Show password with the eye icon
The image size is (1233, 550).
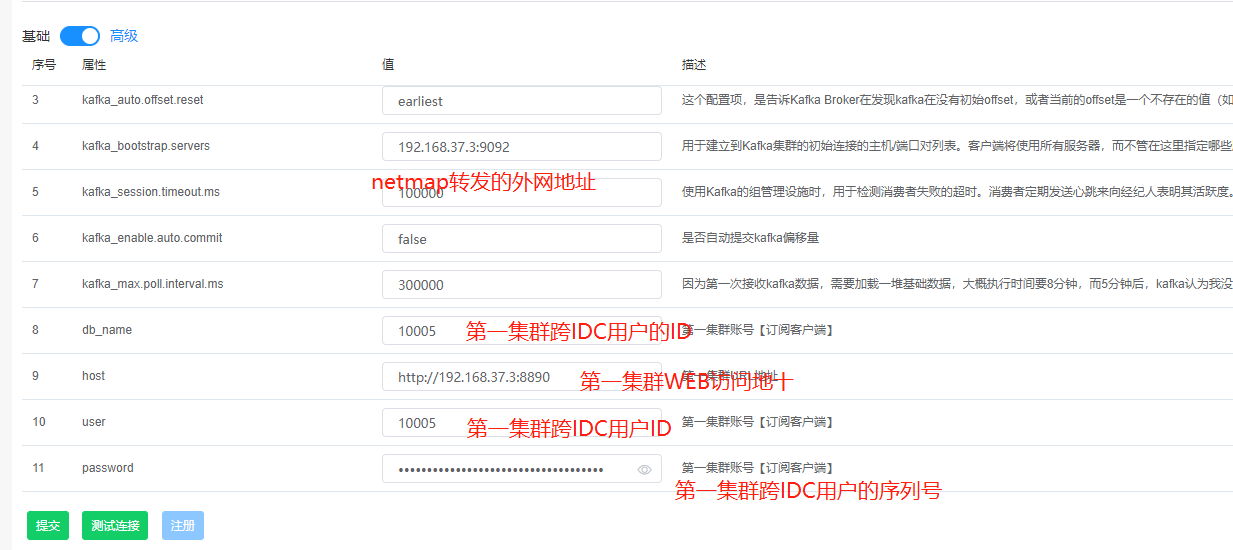pyautogui.click(x=645, y=469)
